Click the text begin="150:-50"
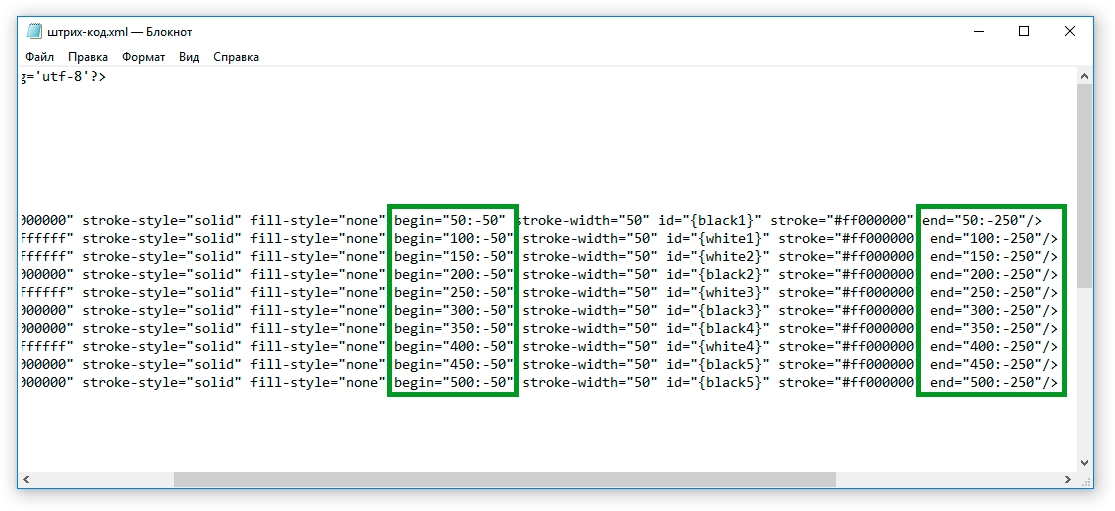Image resolution: width=1115 pixels, height=511 pixels. point(454,257)
